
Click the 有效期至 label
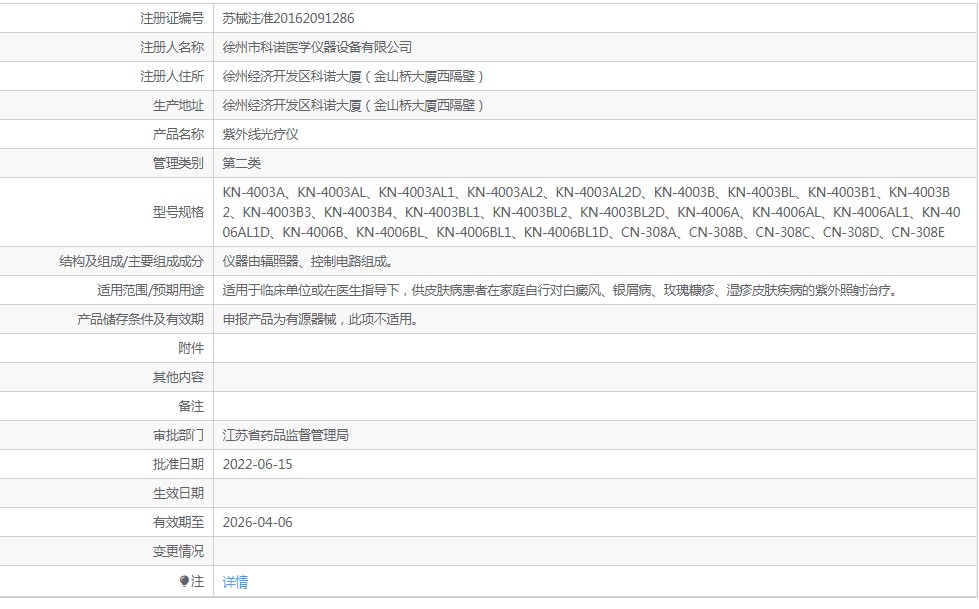178,523
